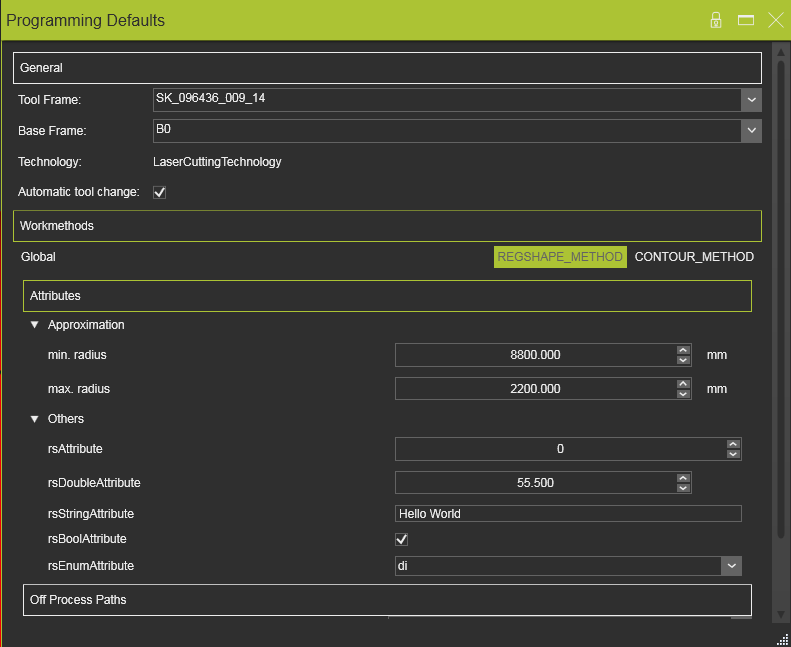Image resolution: width=791 pixels, height=647 pixels.
Task: Switch to the REGSHAPE_METHOD tab
Action: (560, 257)
